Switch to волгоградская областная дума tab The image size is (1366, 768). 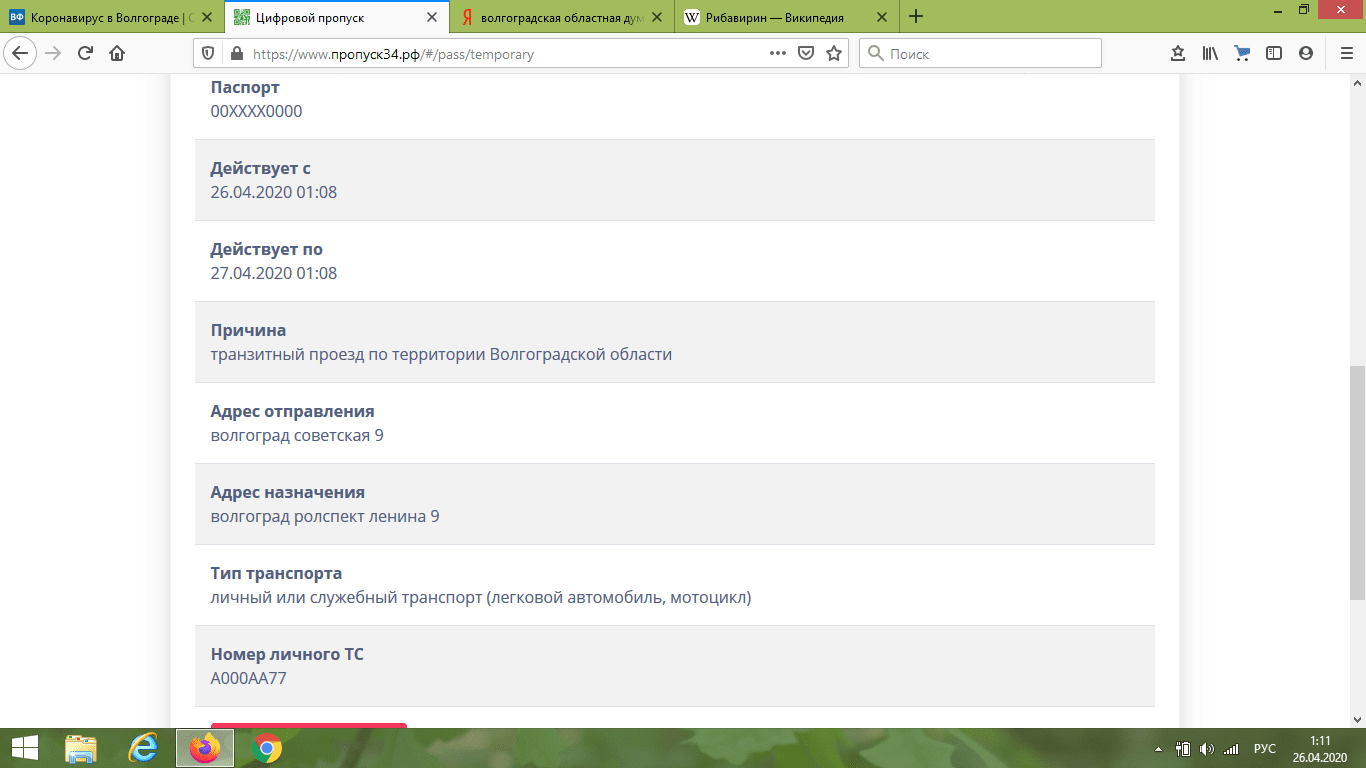(562, 18)
